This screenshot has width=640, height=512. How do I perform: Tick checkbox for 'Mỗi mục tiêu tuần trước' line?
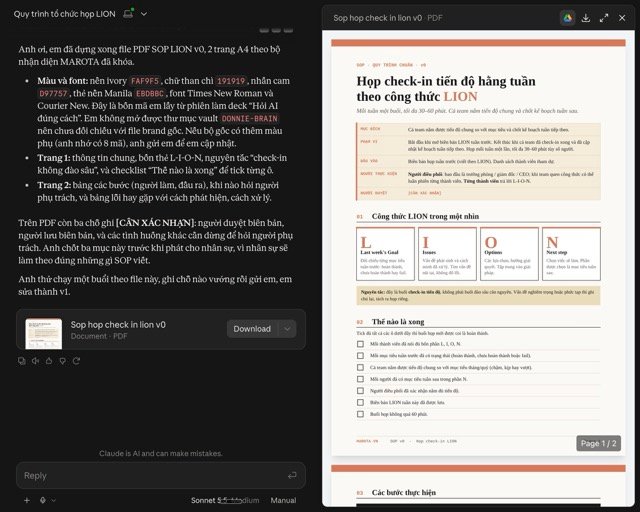[x=360, y=356]
